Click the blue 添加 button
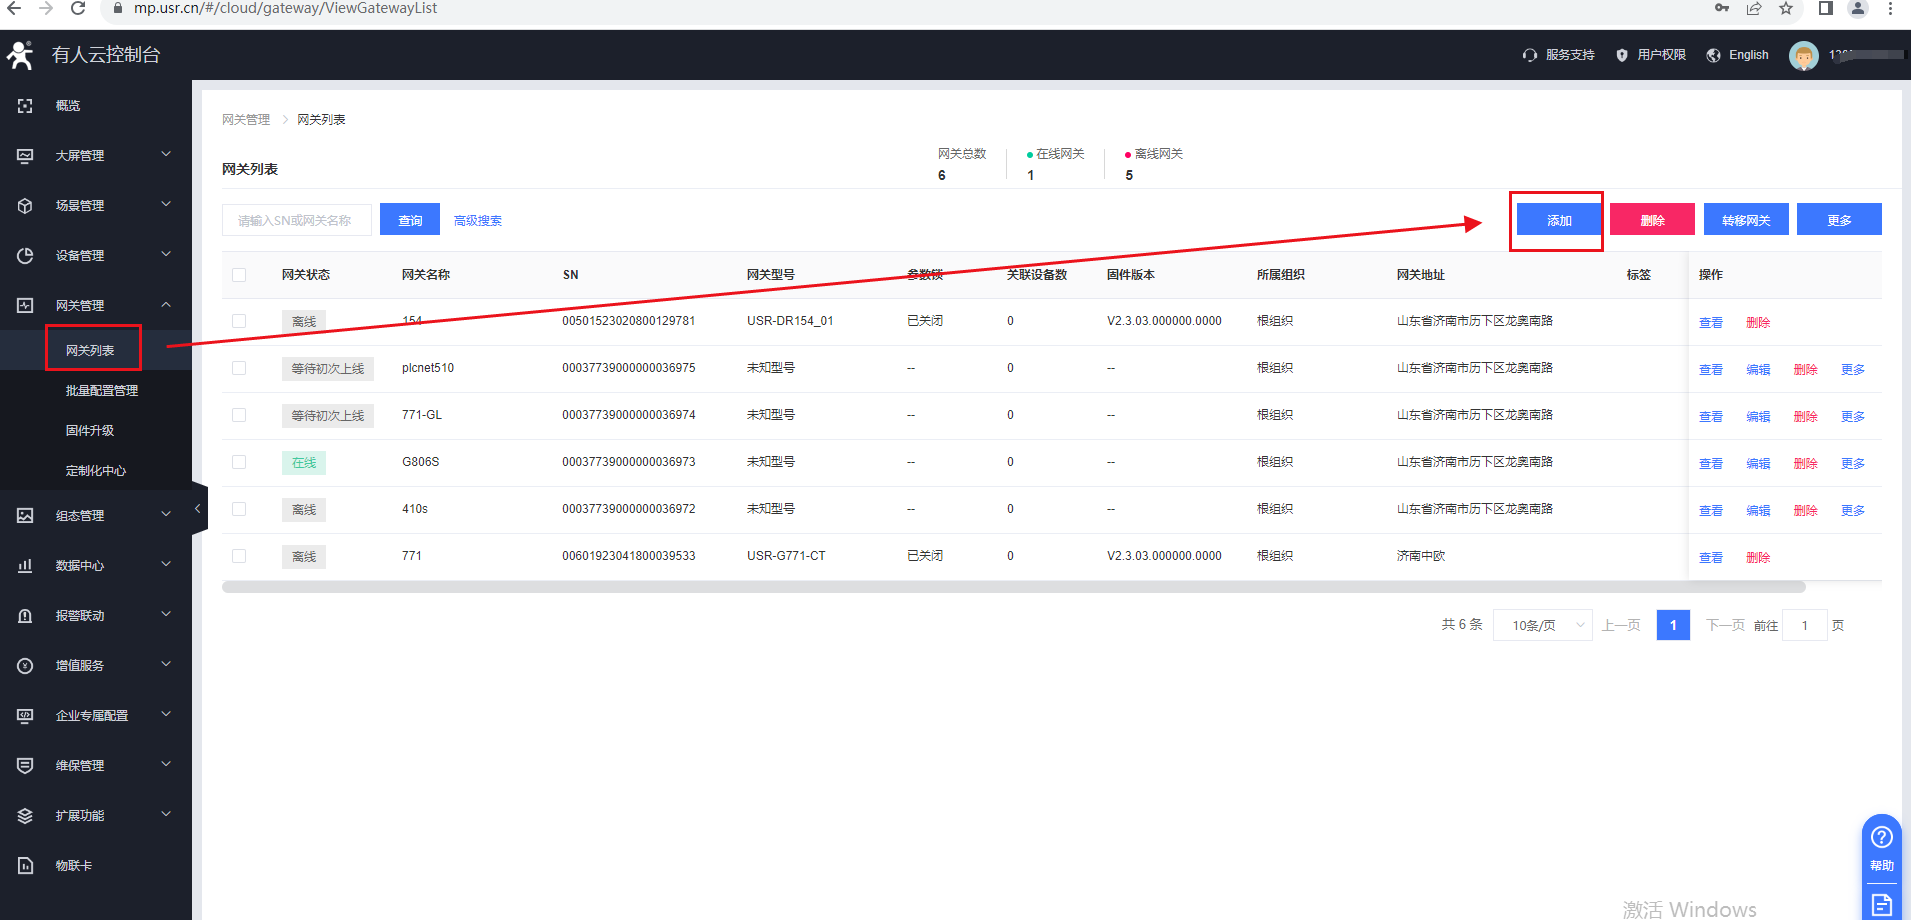 coord(1558,220)
